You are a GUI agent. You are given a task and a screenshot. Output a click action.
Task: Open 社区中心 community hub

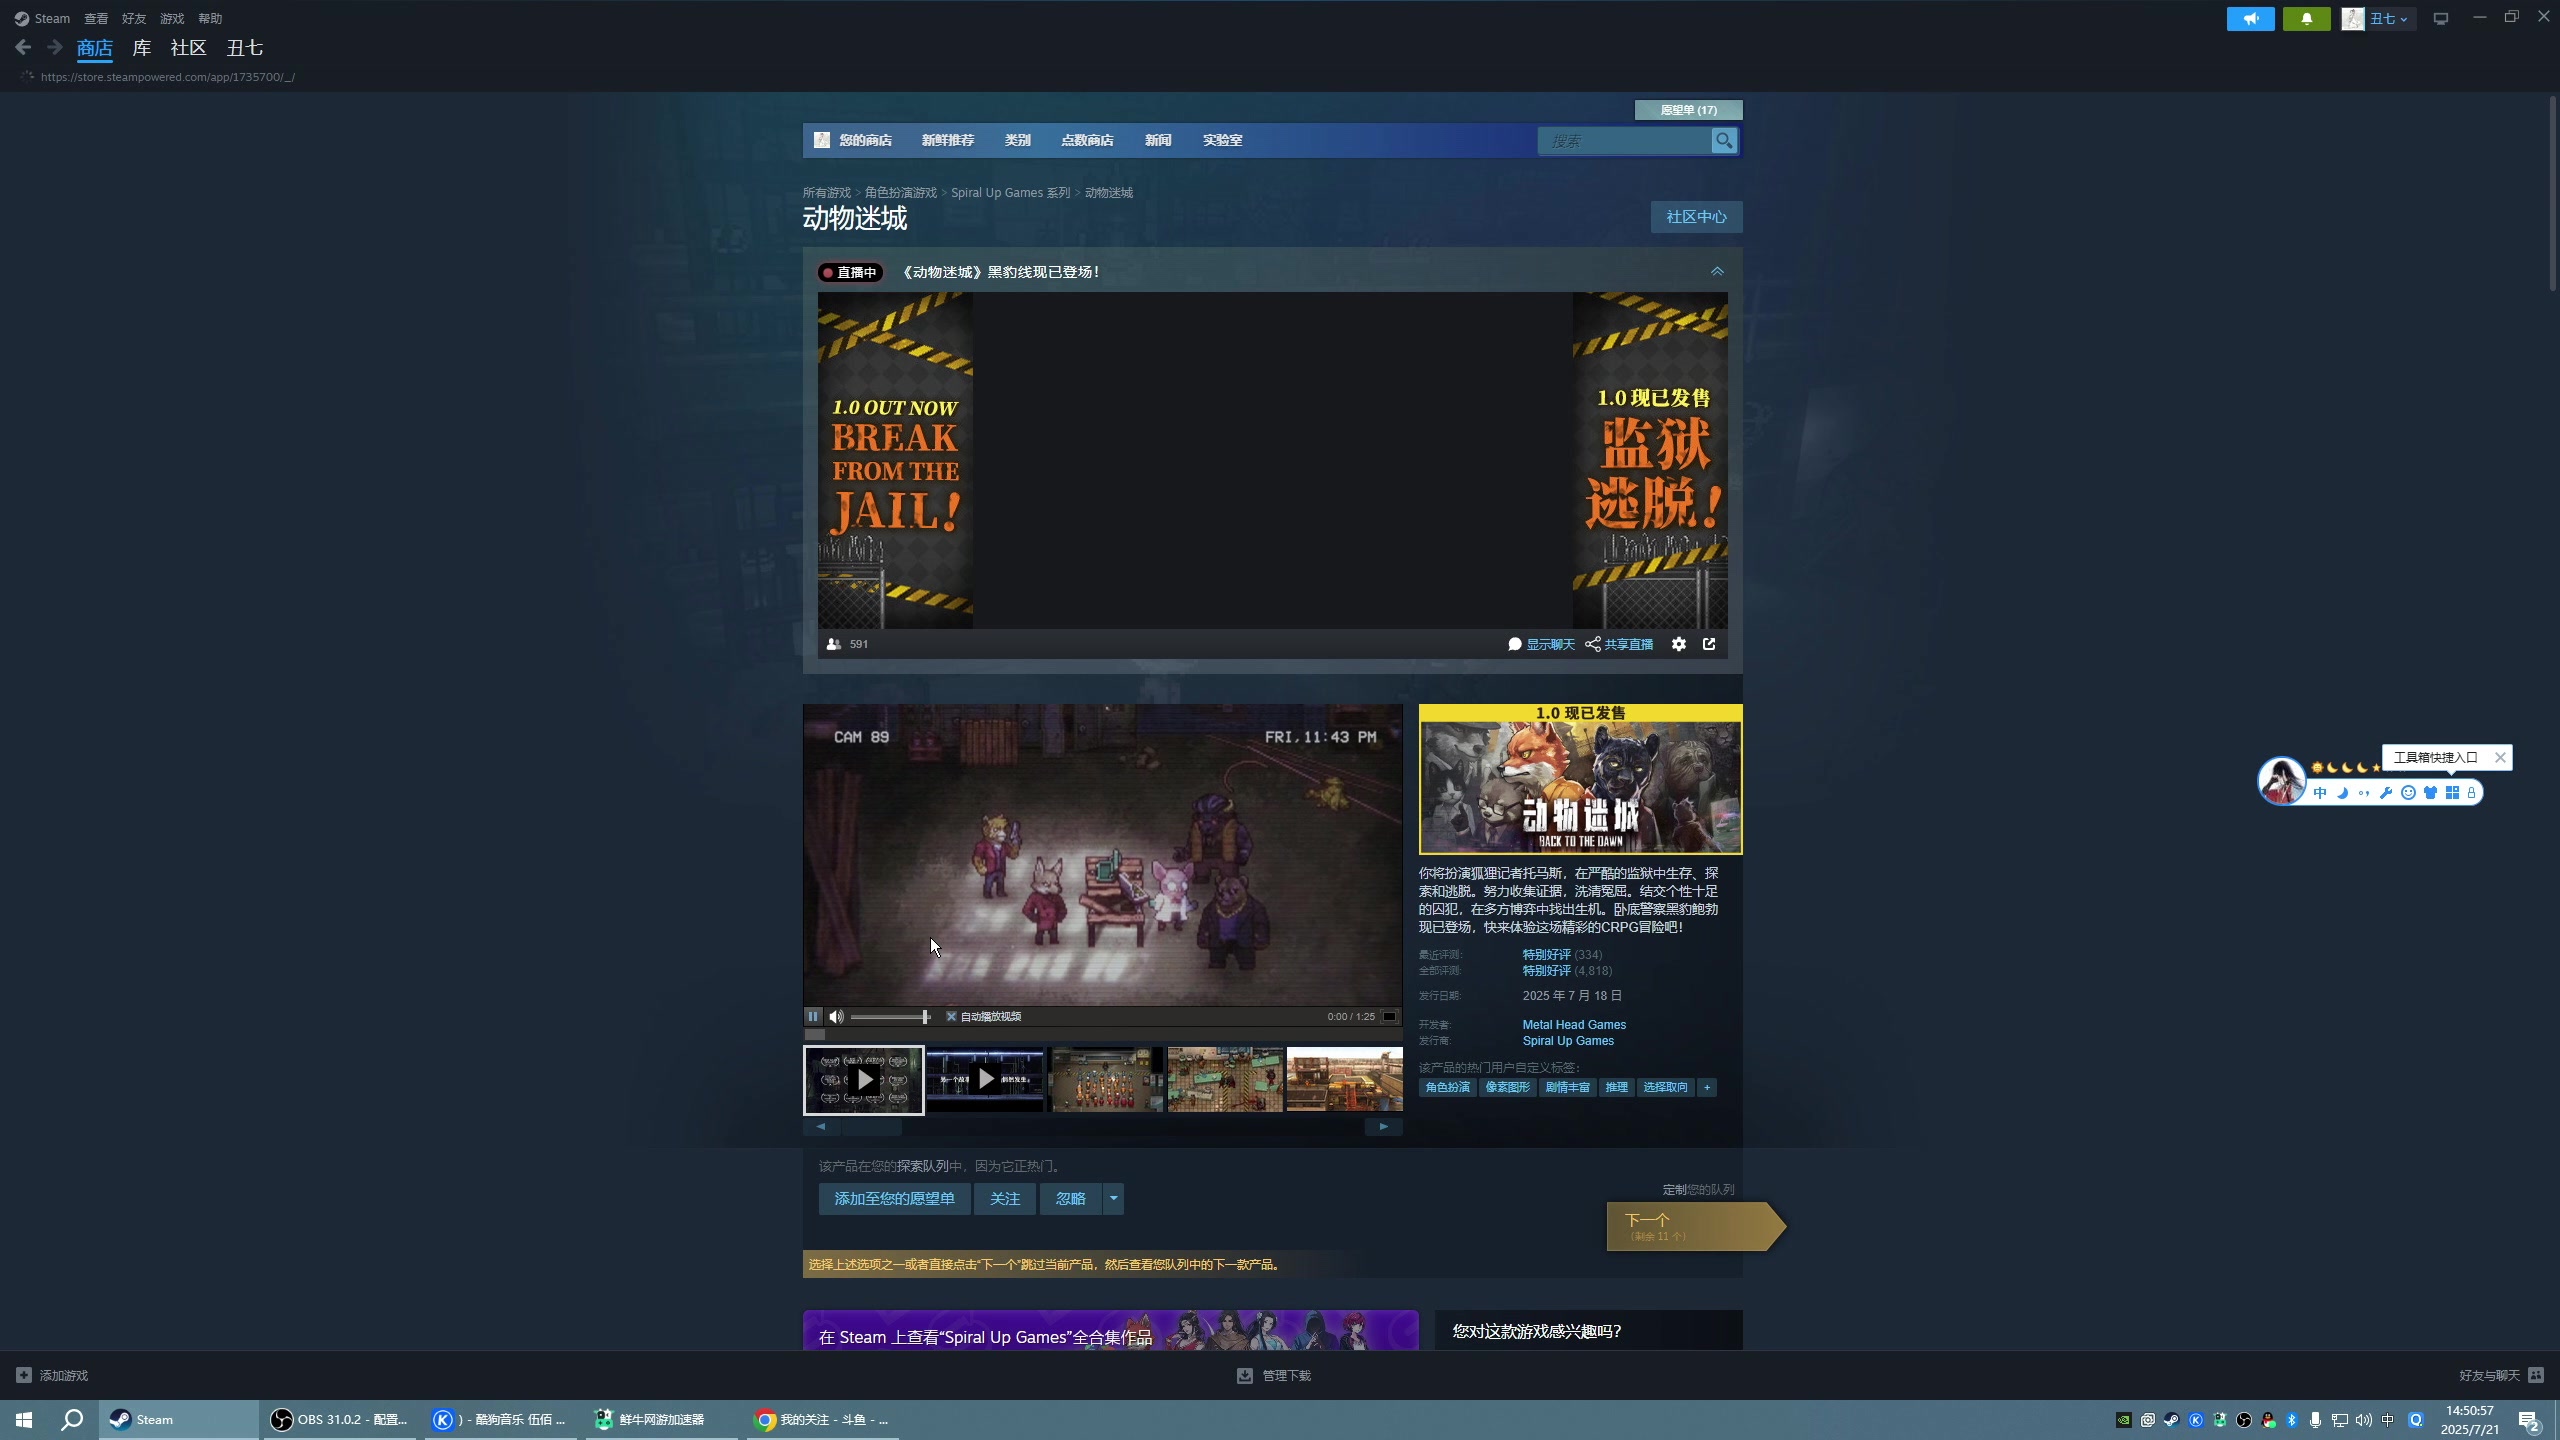click(x=1696, y=217)
